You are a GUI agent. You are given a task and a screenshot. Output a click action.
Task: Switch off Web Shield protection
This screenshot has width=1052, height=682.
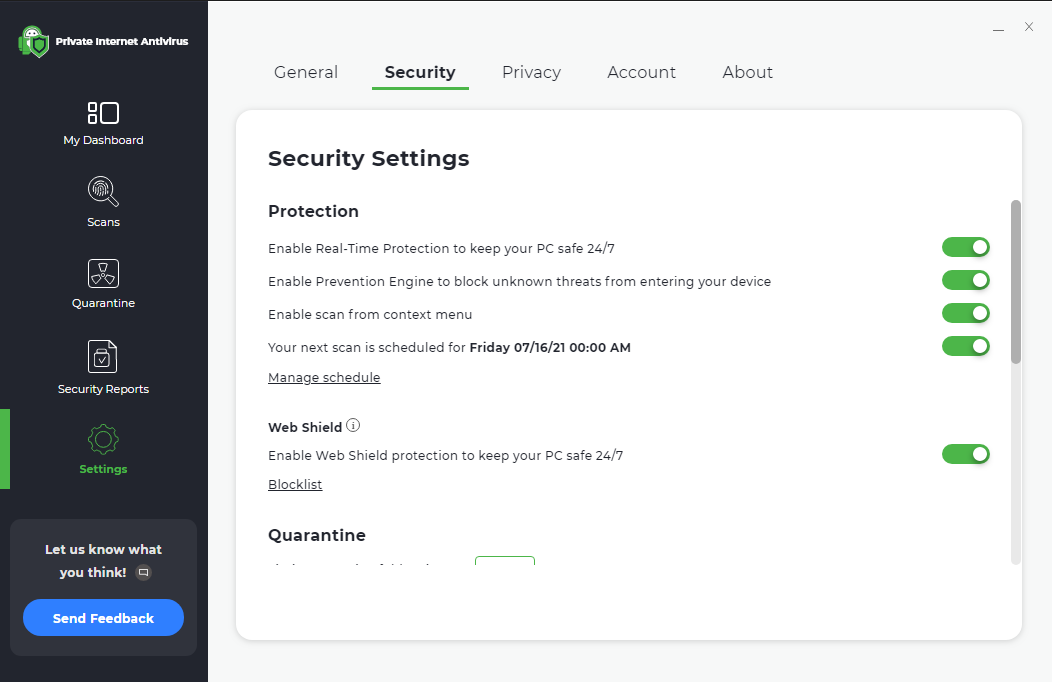(x=965, y=454)
